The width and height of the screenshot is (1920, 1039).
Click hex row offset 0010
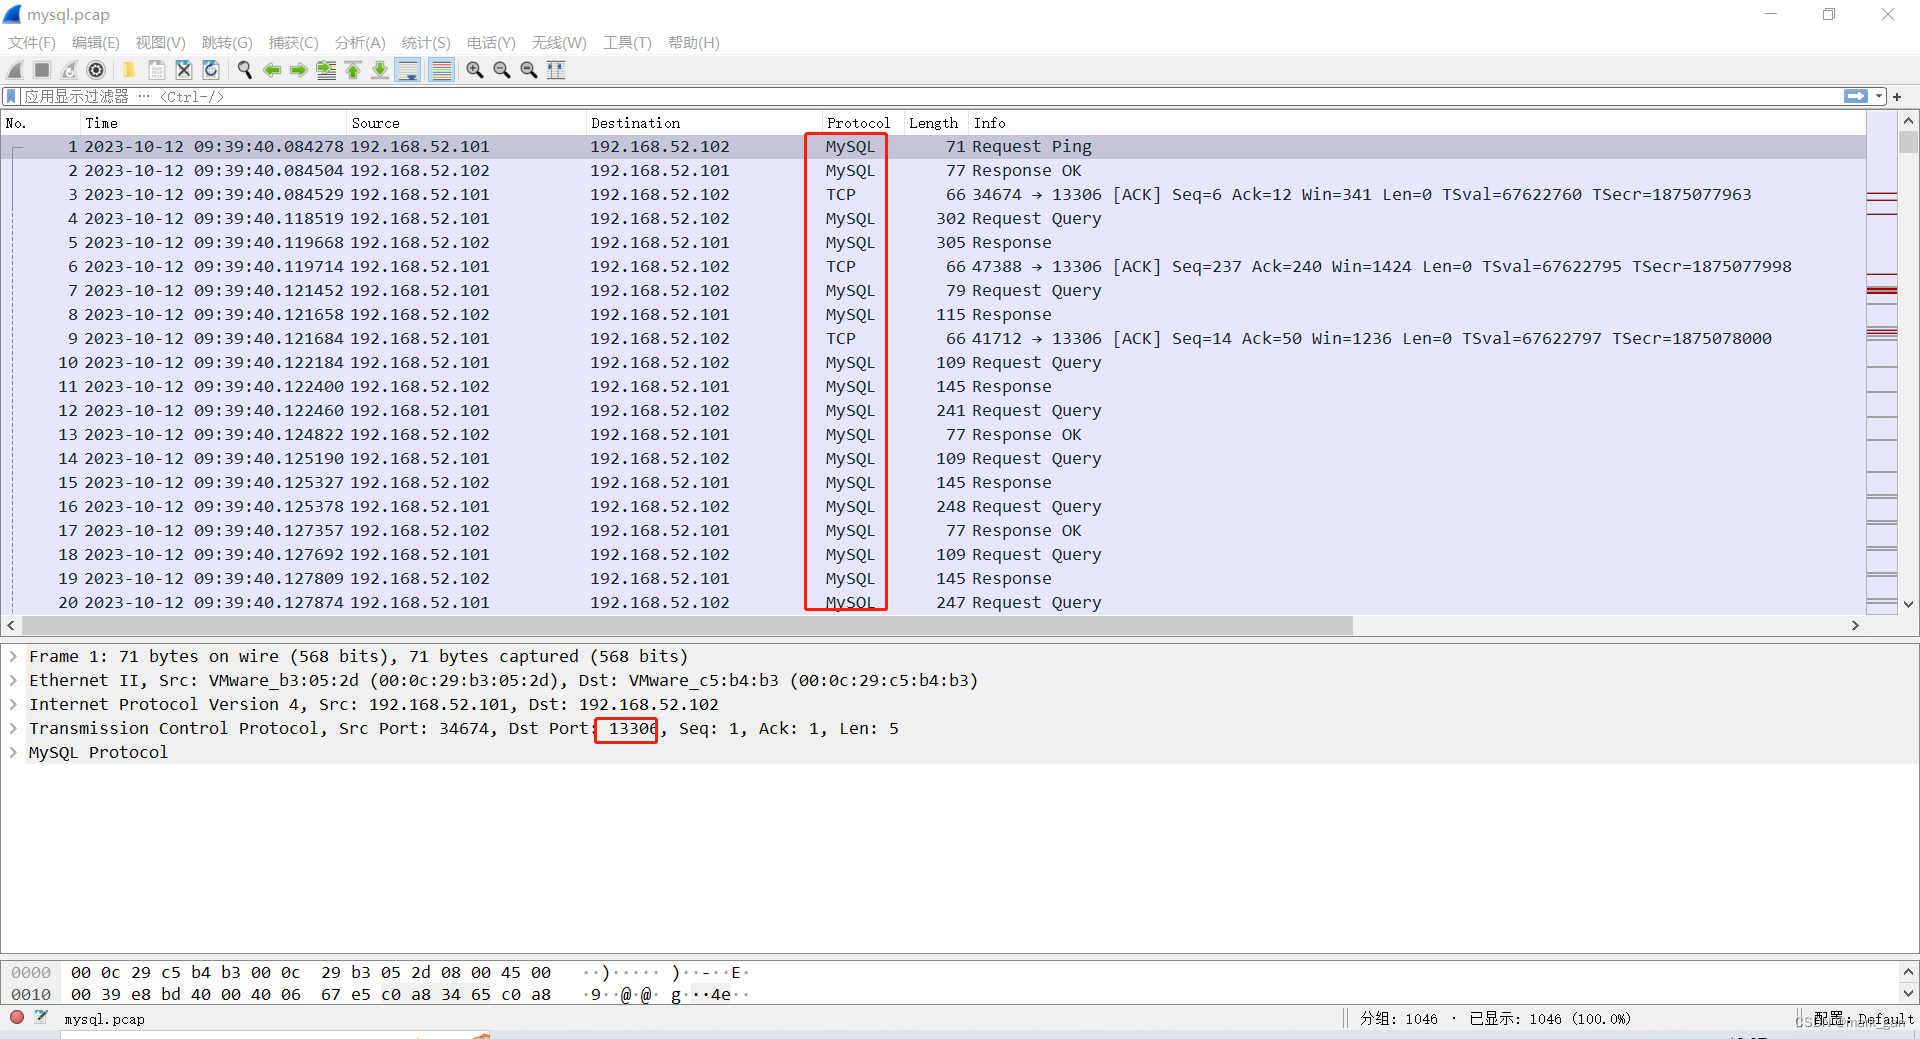click(31, 995)
